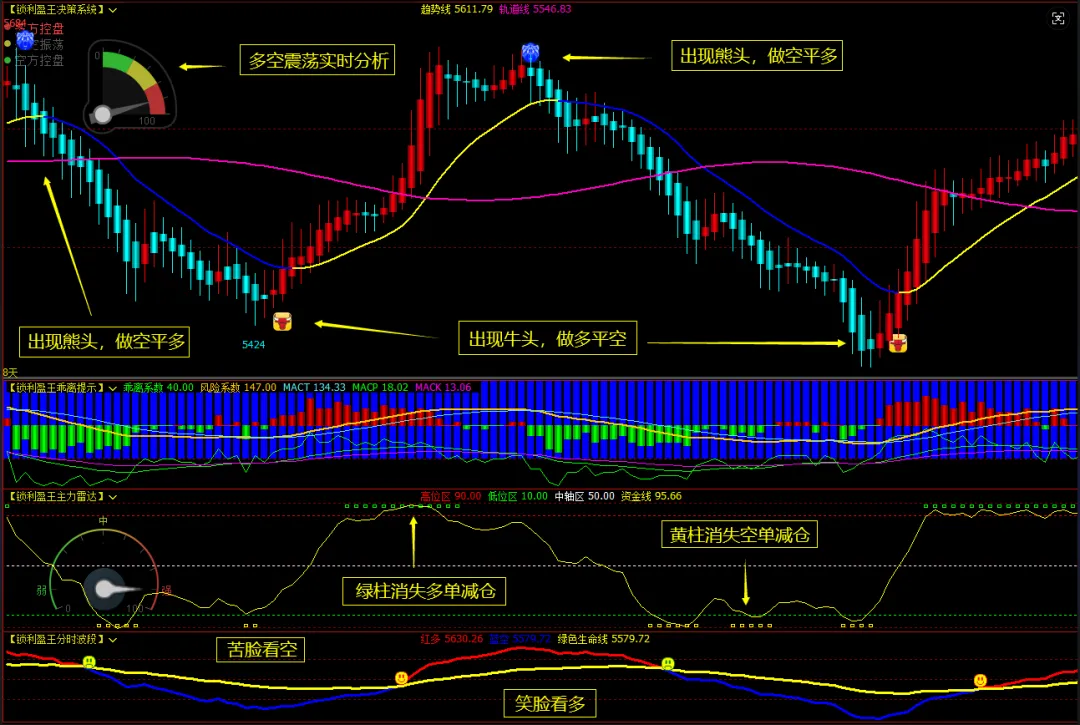
Task: Click the 绿色生命线 5579.72 value
Action: (x=603, y=639)
